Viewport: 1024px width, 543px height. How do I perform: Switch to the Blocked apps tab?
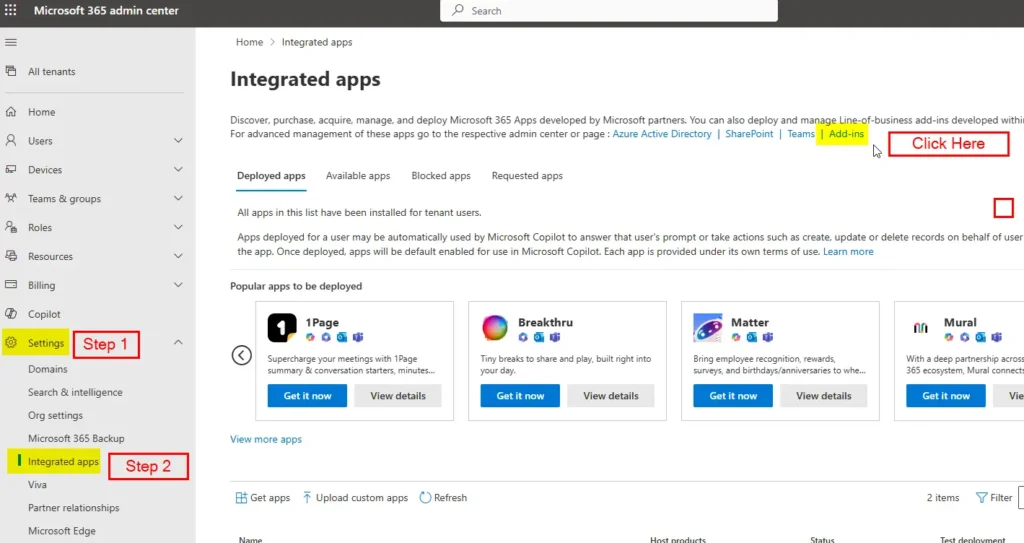click(441, 176)
